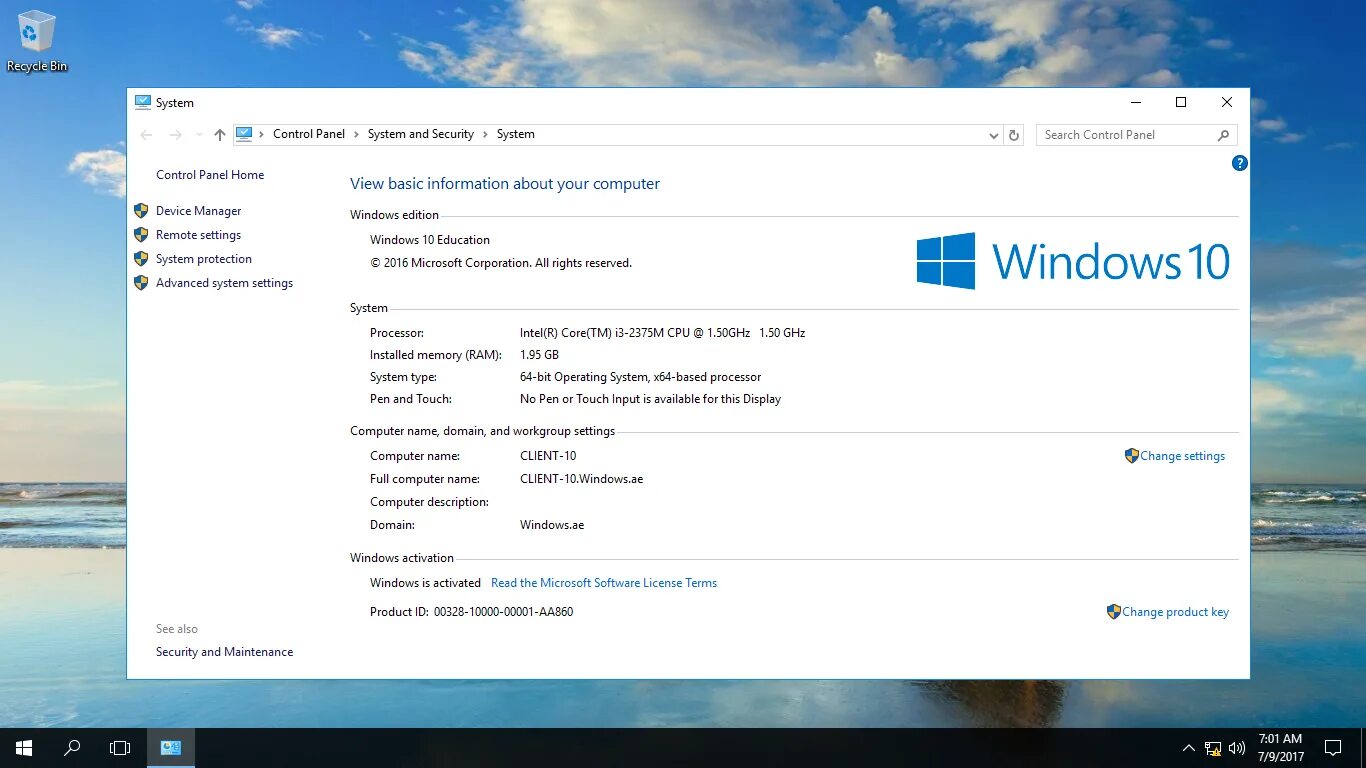Screen dimensions: 1366x768
Task: Click shield icon beside Change settings
Action: pos(1132,456)
